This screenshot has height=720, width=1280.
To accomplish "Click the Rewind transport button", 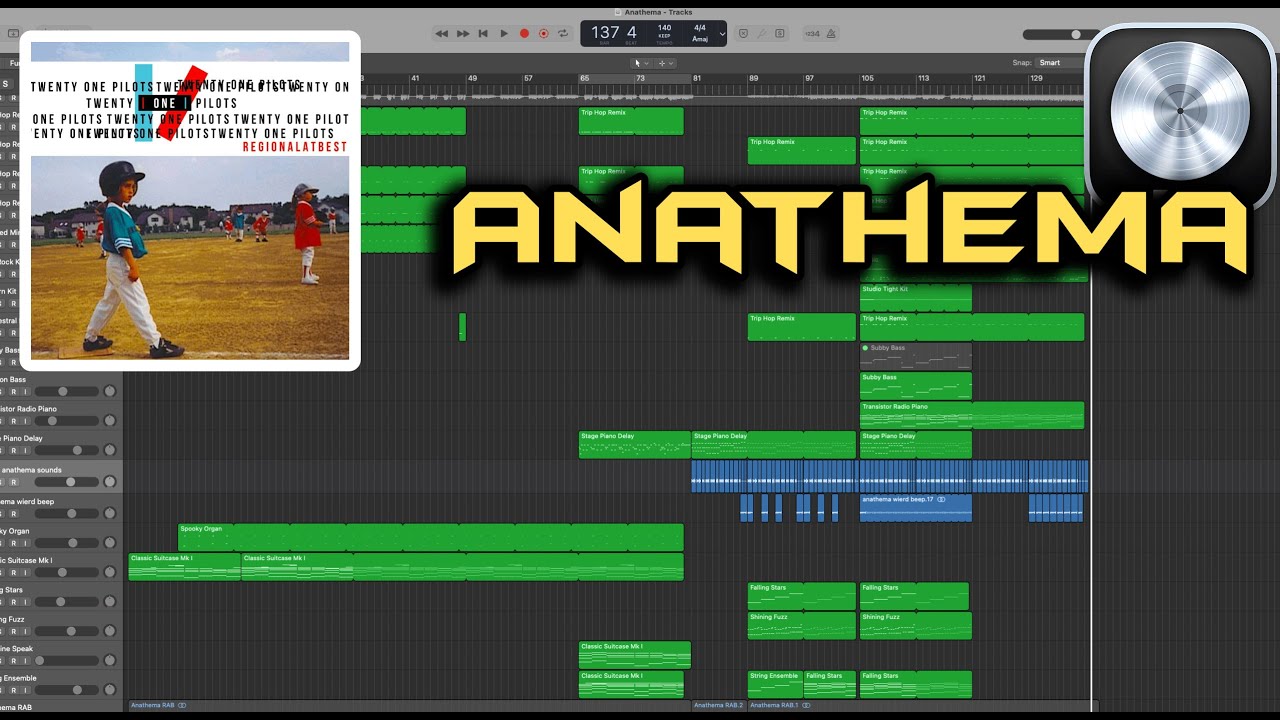I will click(x=442, y=33).
